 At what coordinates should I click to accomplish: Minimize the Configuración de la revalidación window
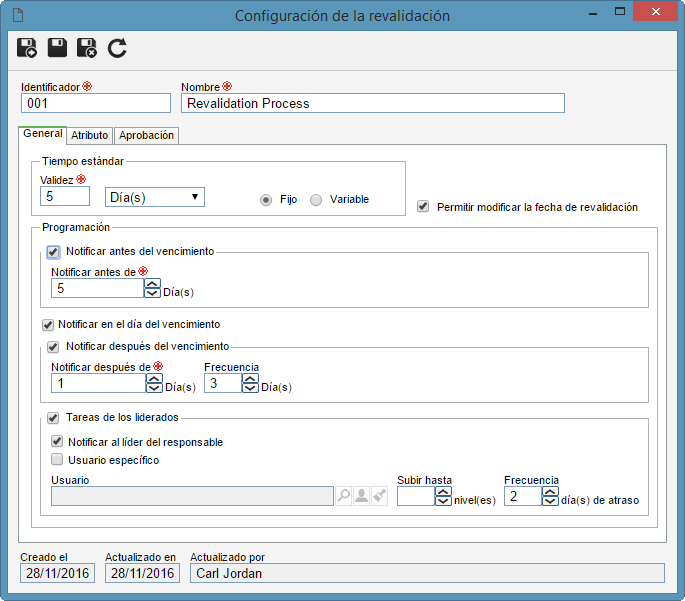593,13
